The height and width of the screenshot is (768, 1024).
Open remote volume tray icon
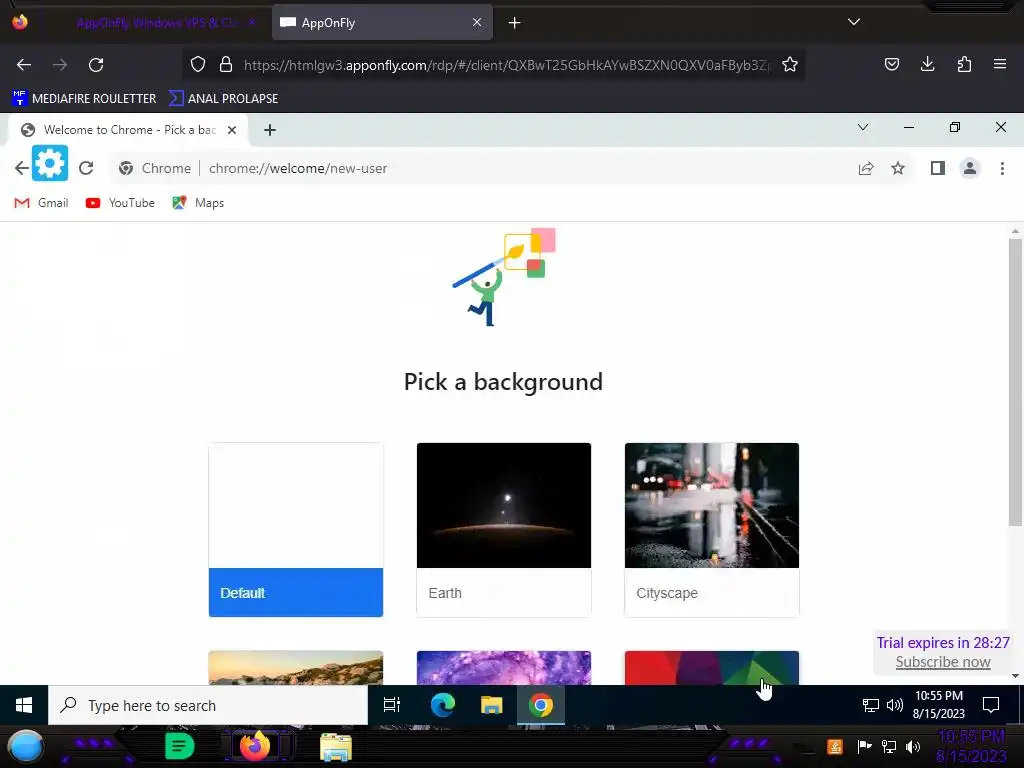[895, 705]
